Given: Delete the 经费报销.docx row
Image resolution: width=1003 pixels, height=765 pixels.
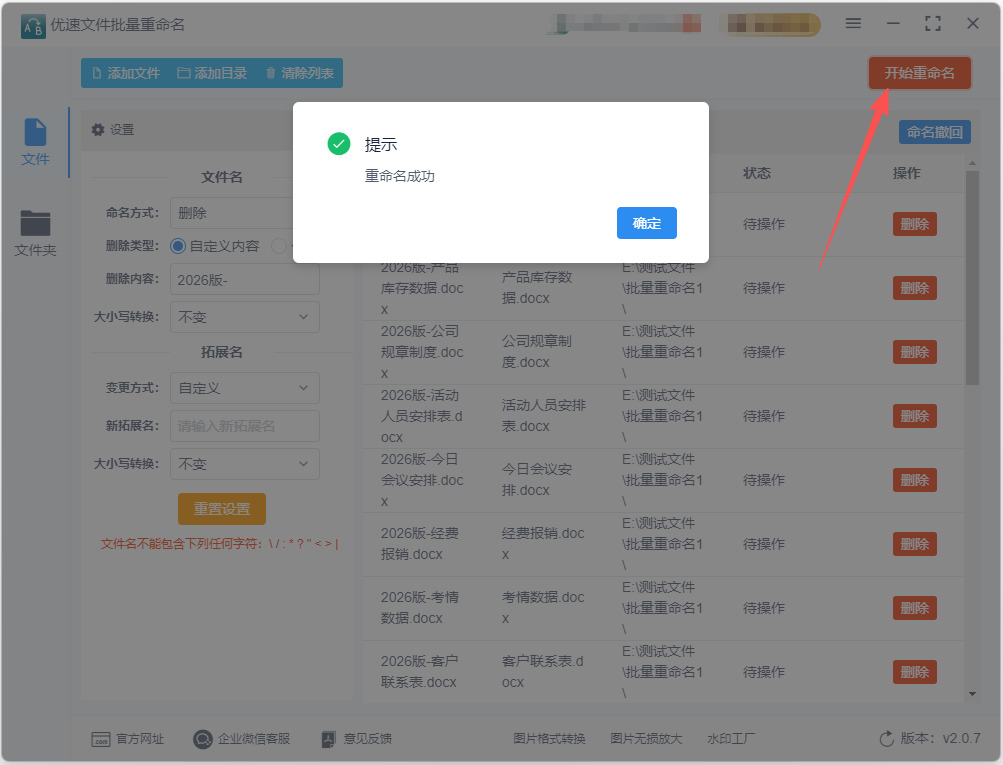Looking at the screenshot, I should coord(914,544).
